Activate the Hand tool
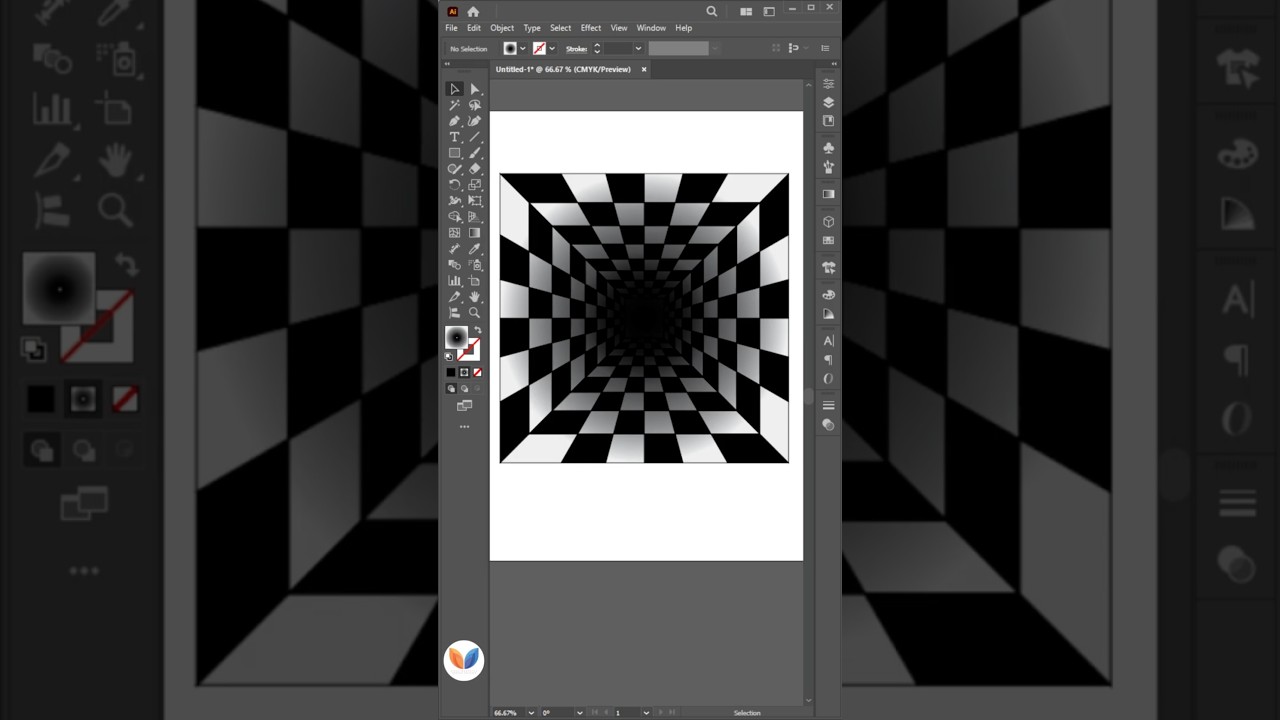1280x720 pixels. pyautogui.click(x=475, y=297)
